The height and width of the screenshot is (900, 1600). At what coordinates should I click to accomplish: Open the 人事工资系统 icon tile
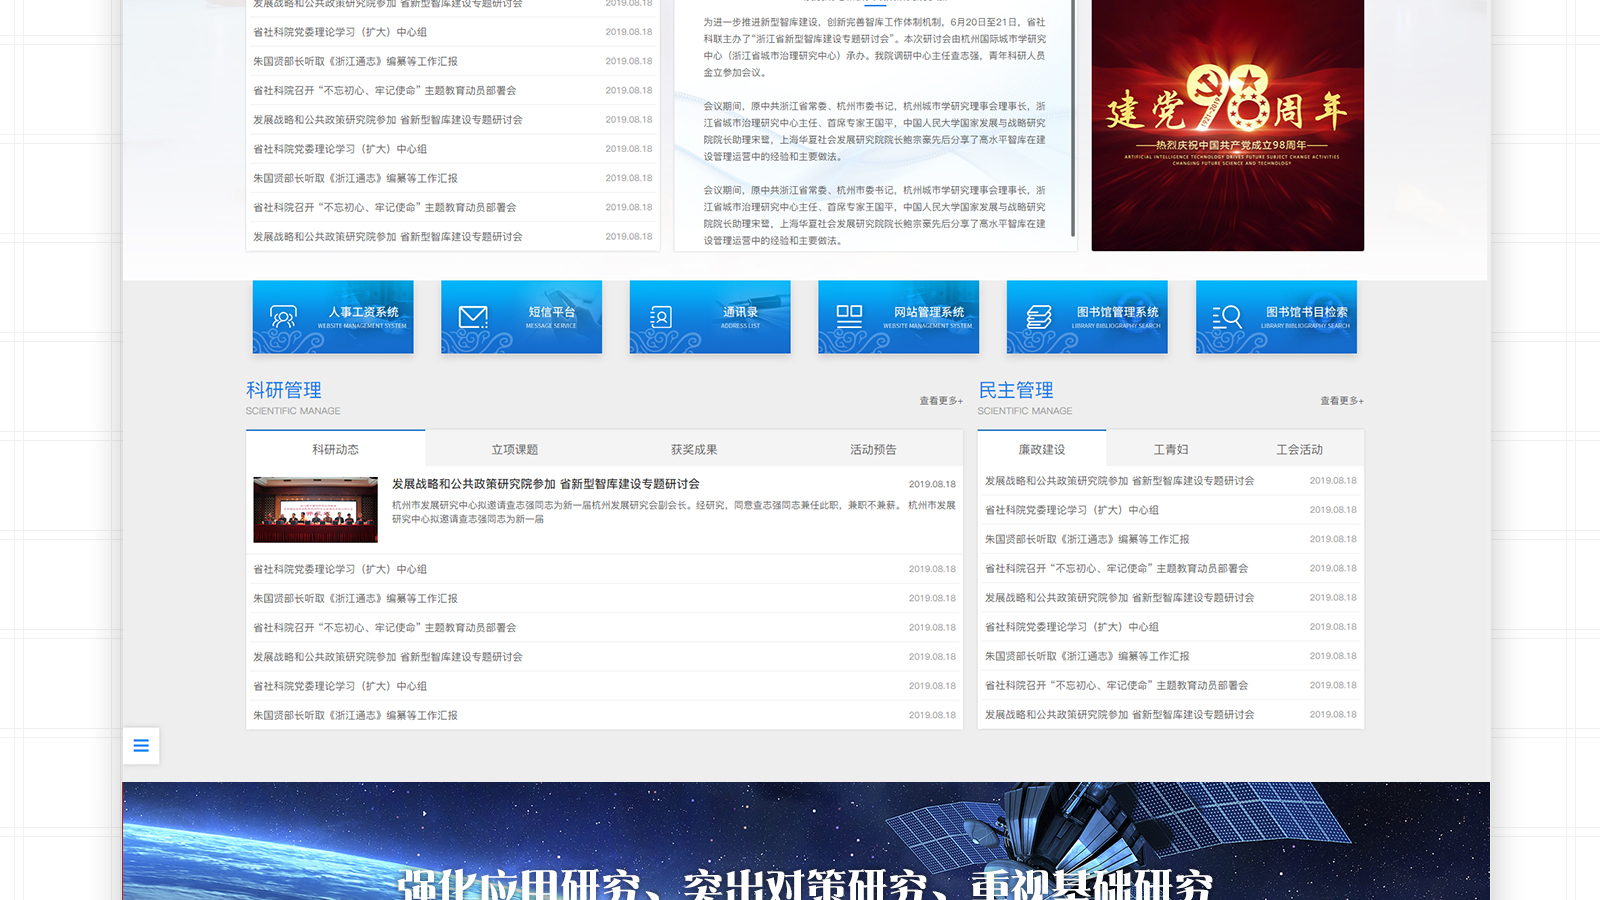coord(284,318)
